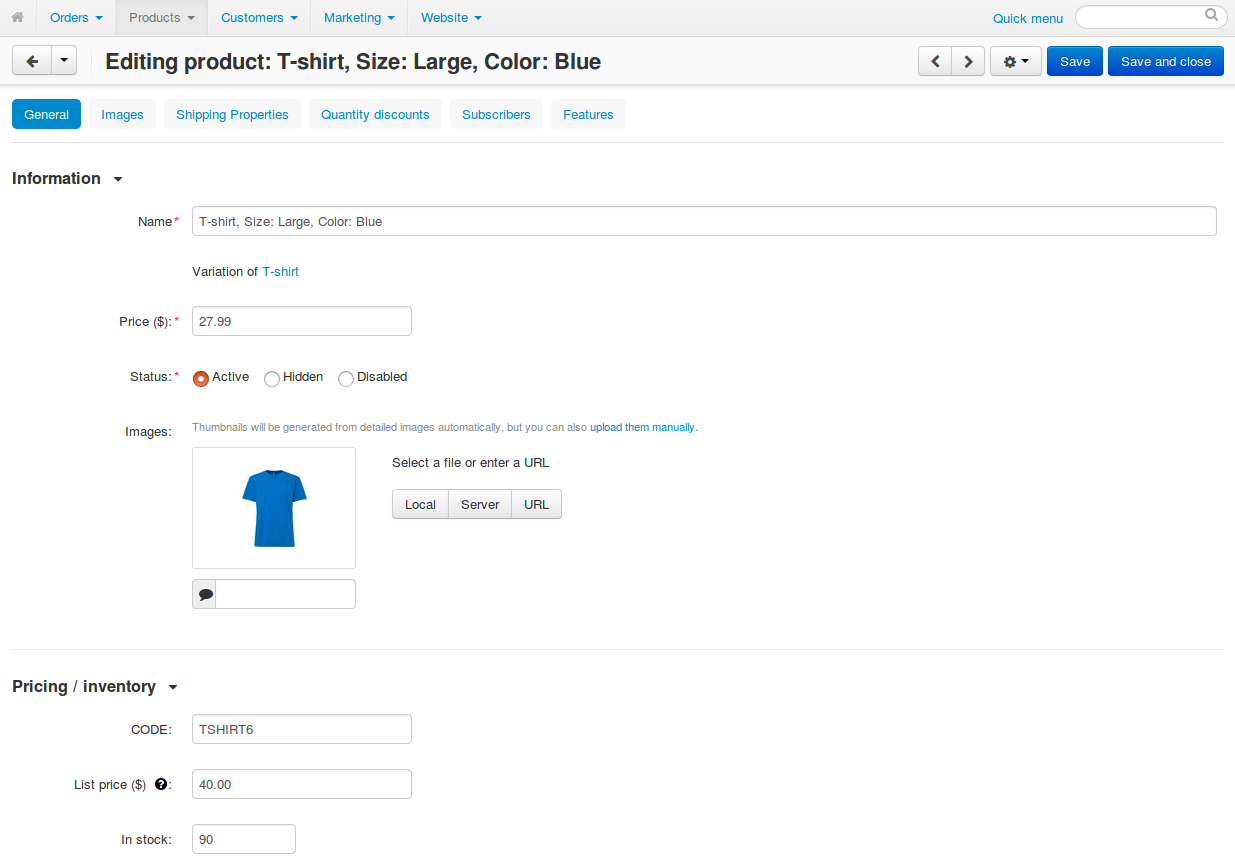Select the General tab
Screen dimensions: 1235x865
[46, 114]
